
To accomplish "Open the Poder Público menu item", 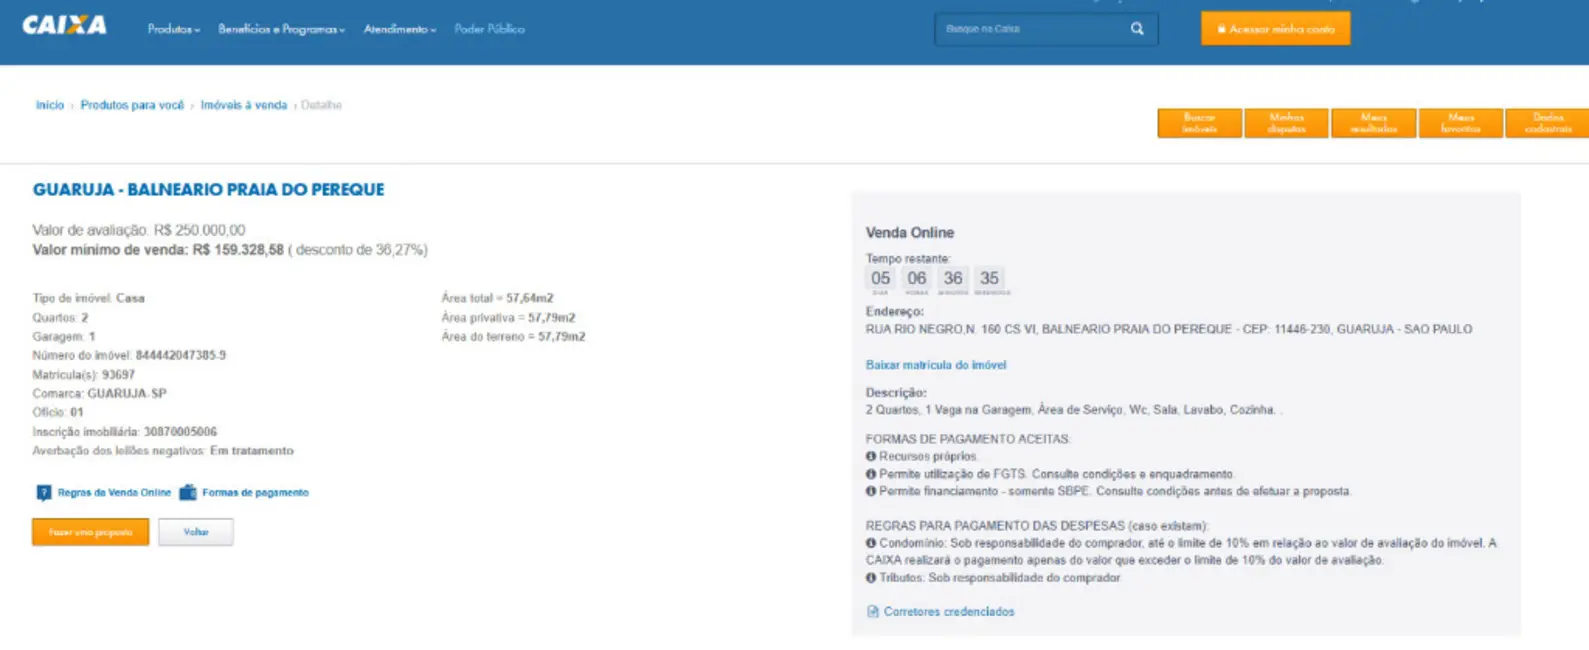I will [x=489, y=29].
